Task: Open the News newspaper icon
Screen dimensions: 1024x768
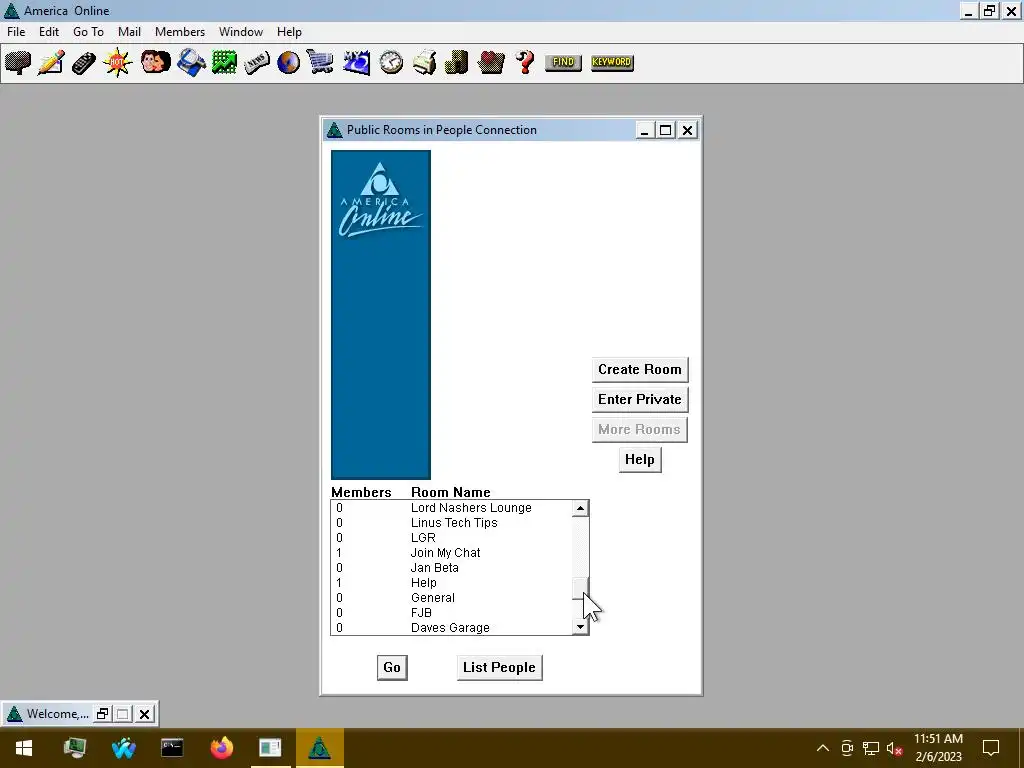Action: [x=257, y=63]
